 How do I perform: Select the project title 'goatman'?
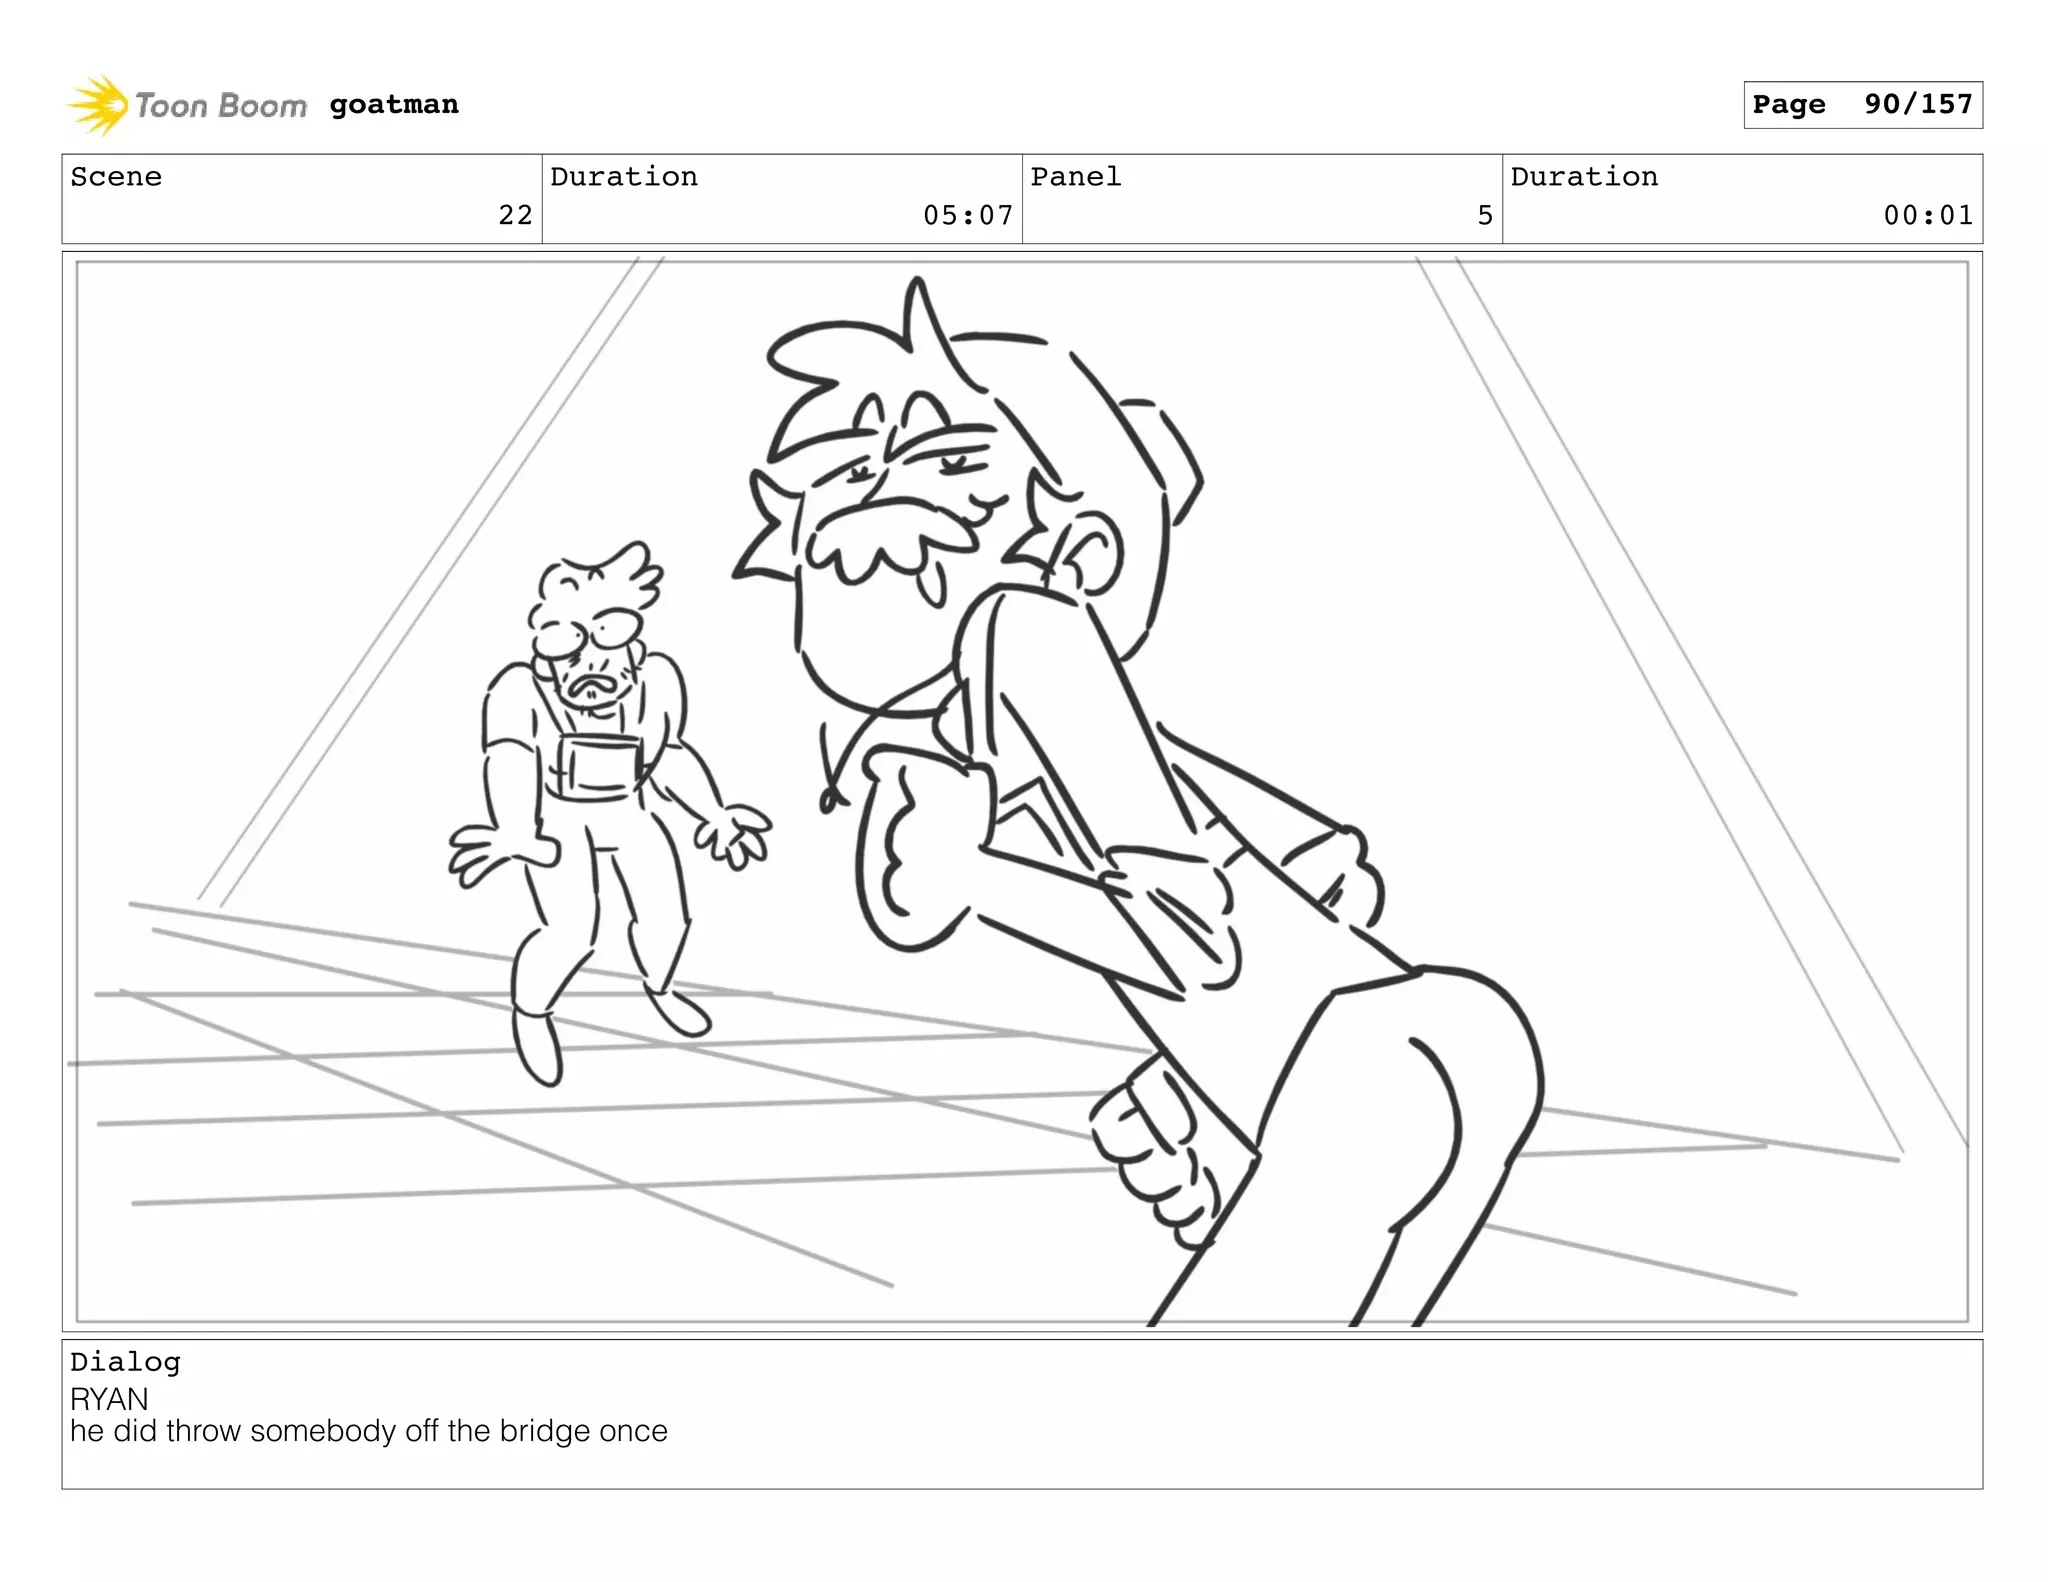(394, 104)
